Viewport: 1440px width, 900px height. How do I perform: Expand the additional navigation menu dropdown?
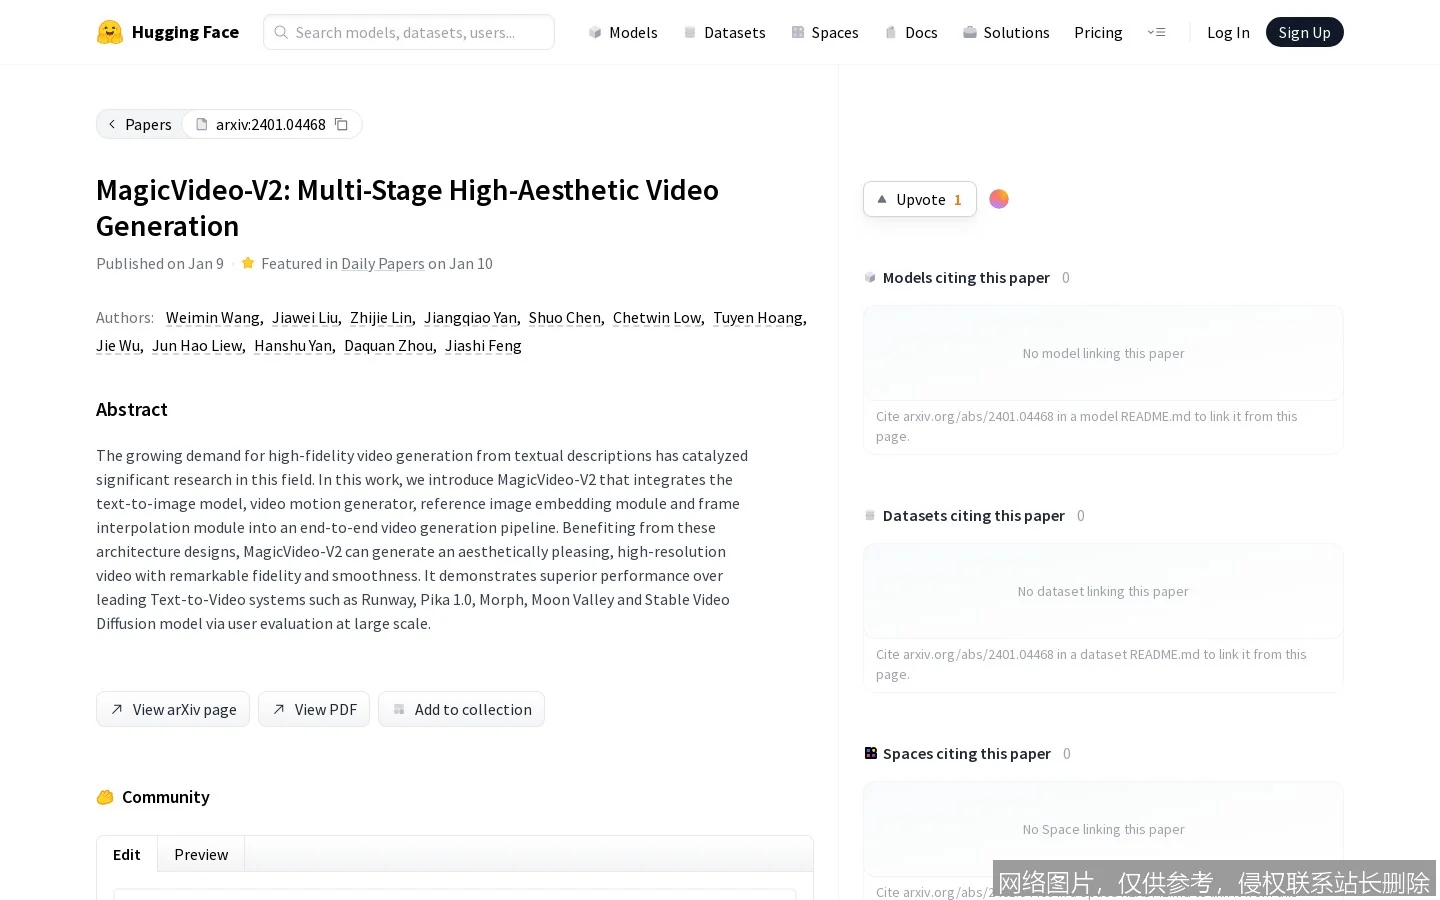click(x=1156, y=32)
